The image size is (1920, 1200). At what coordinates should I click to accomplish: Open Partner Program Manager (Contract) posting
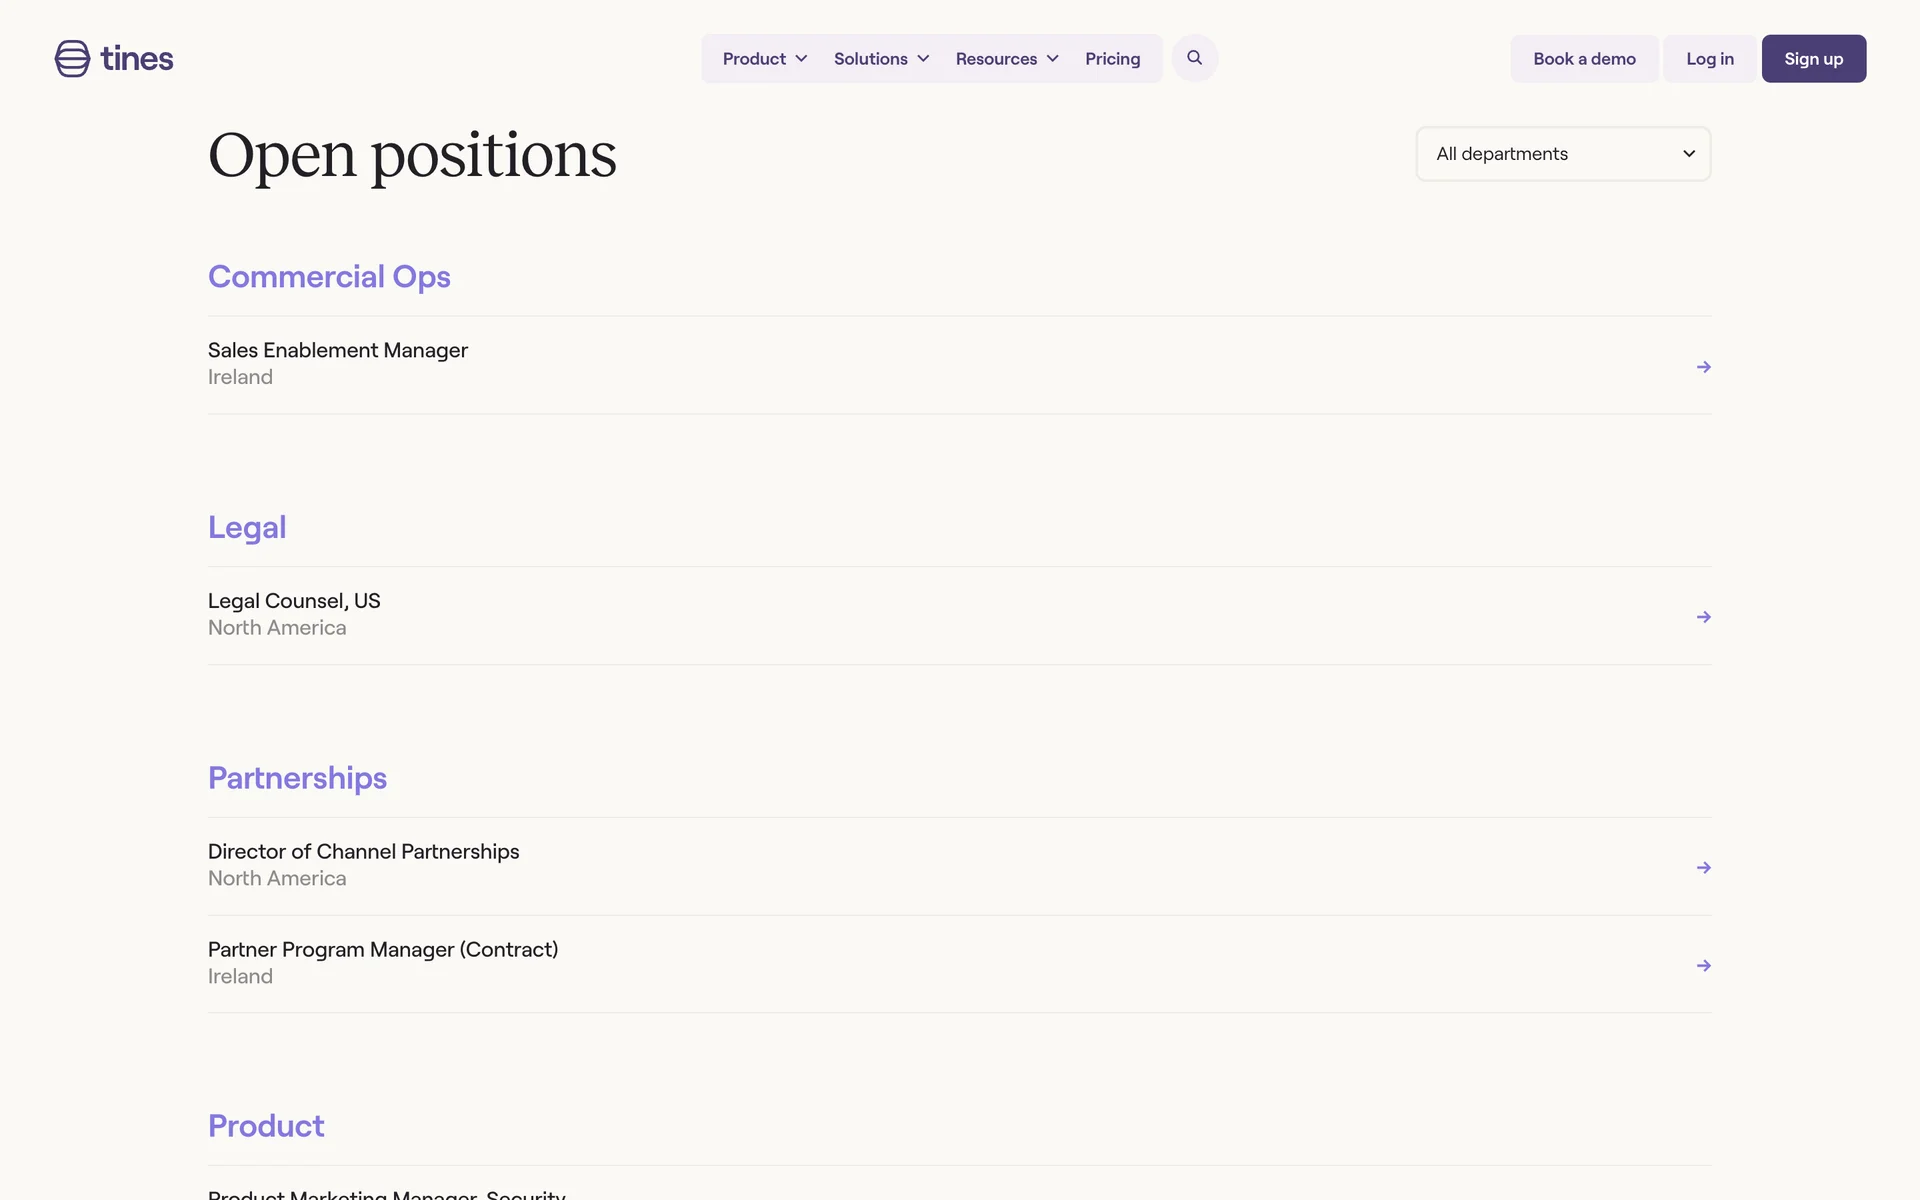point(382,950)
